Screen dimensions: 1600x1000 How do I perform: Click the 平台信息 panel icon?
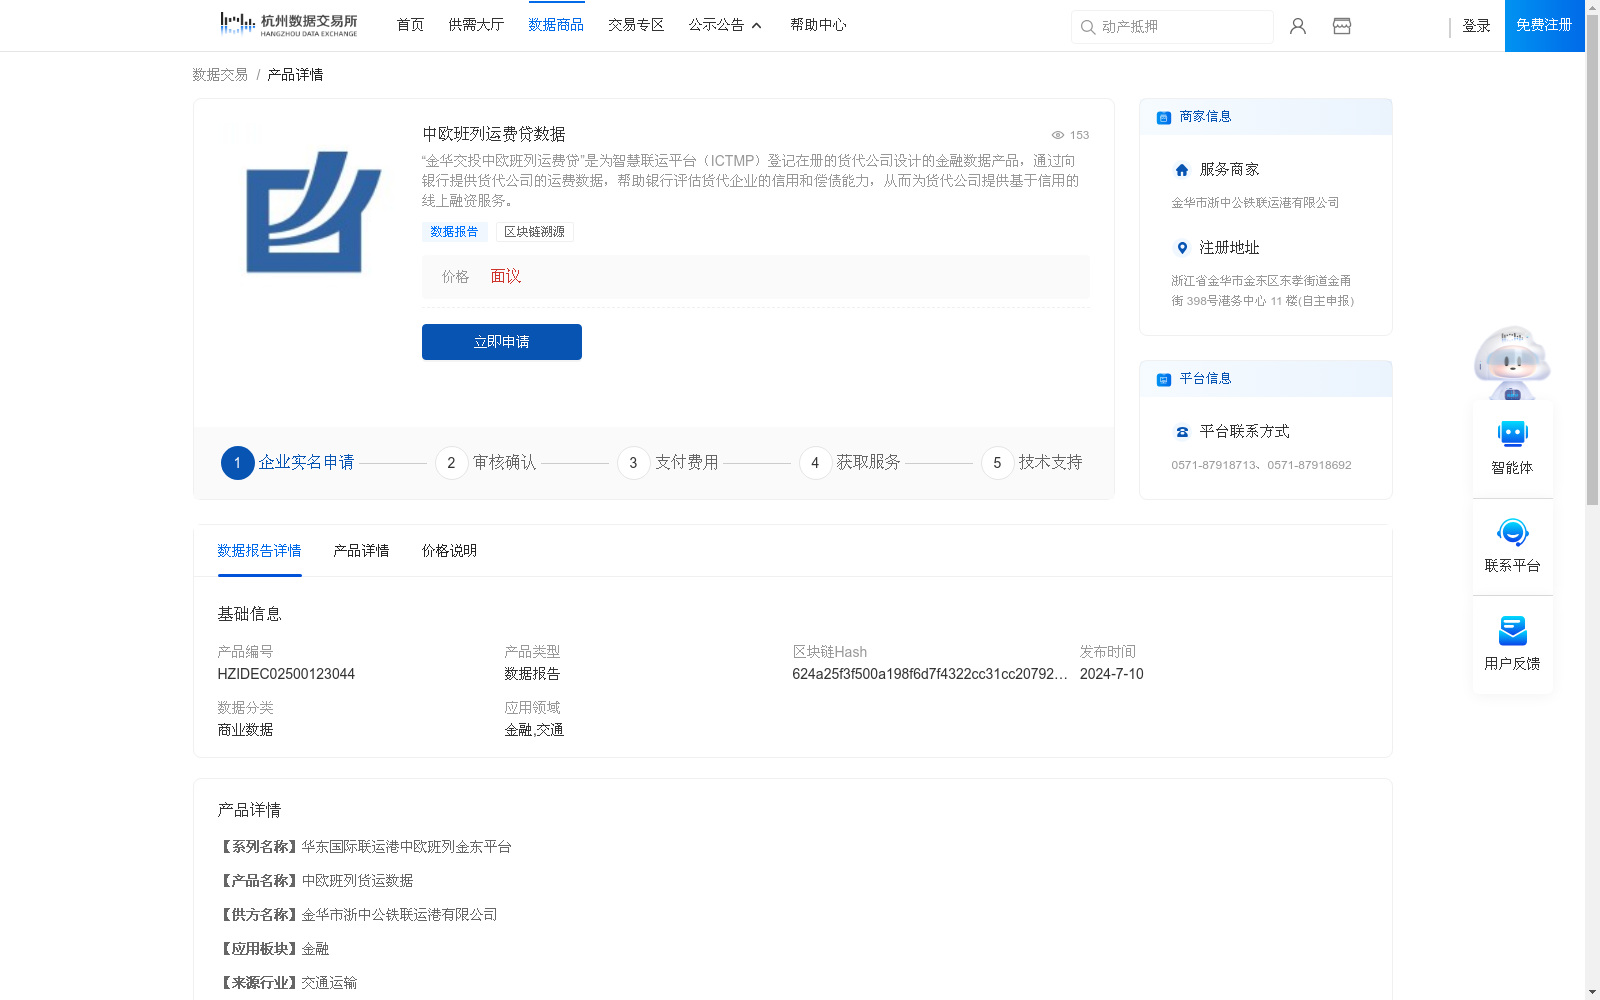[x=1164, y=379]
